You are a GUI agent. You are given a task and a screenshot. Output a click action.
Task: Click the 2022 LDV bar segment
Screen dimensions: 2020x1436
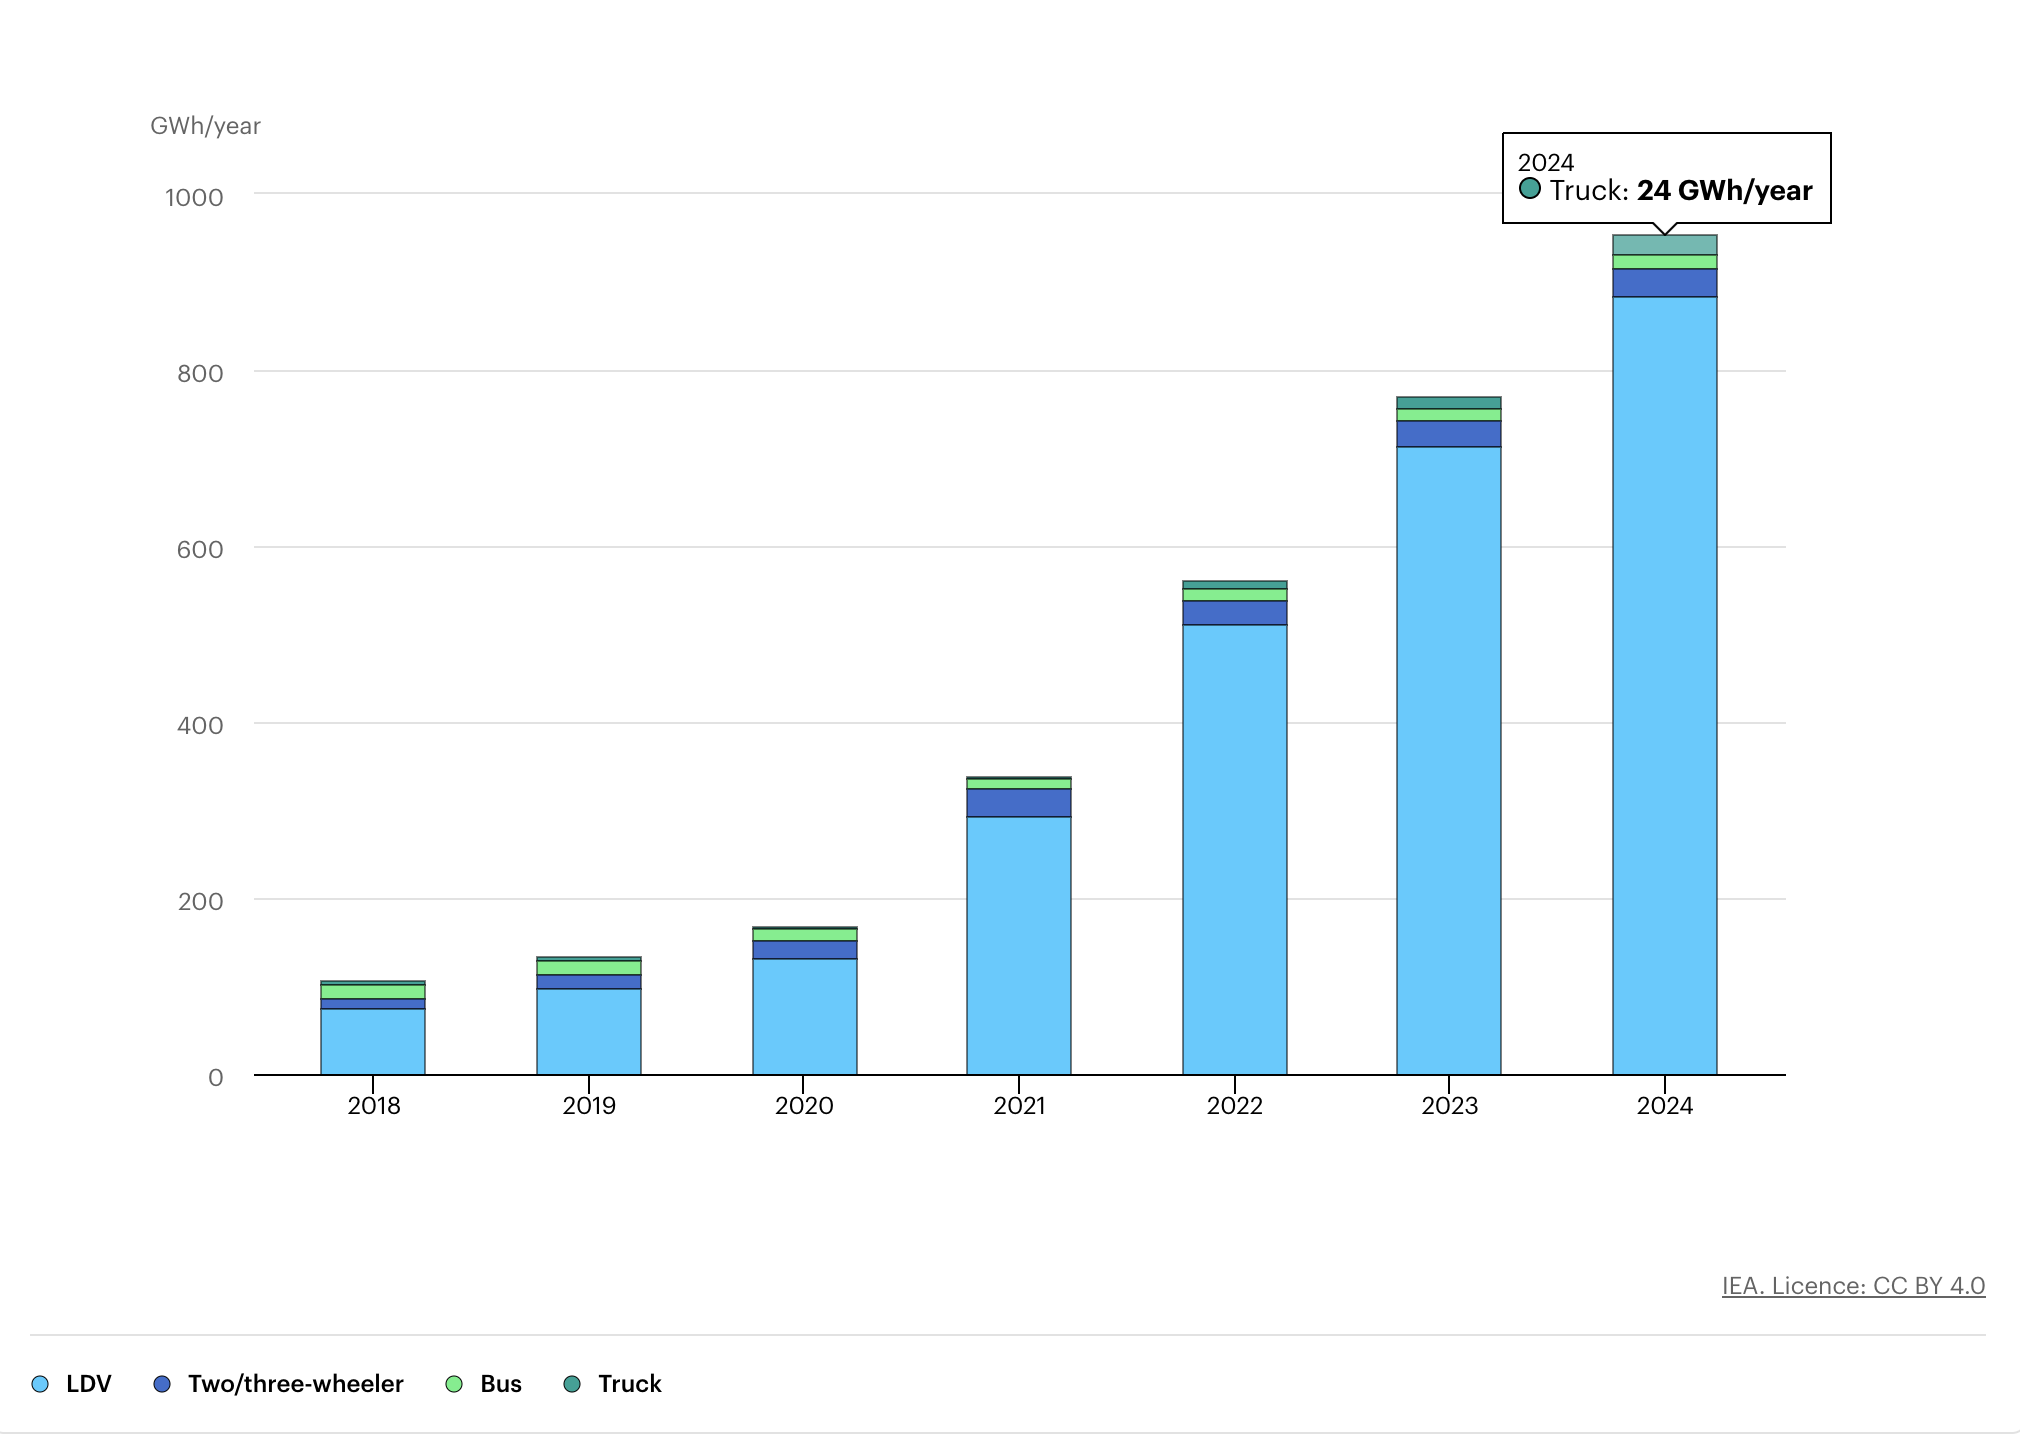pyautogui.click(x=1234, y=850)
